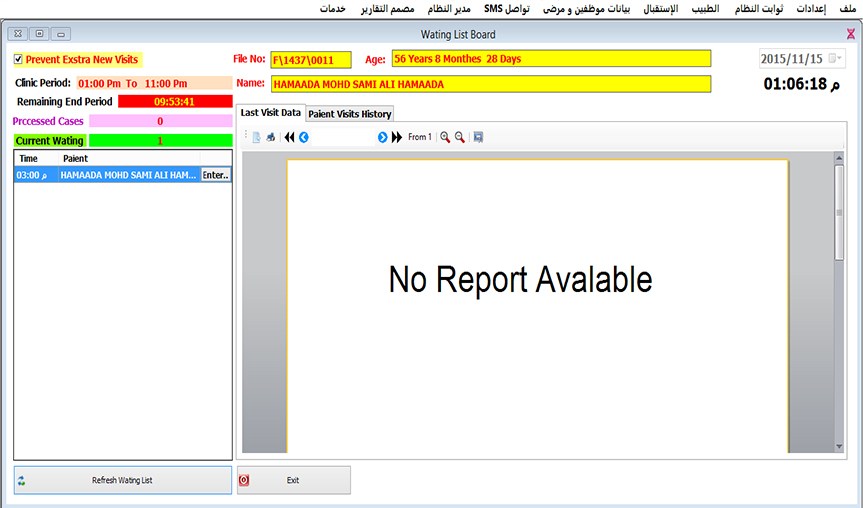
Task: Select the Last Visit Data tab
Action: click(x=270, y=113)
